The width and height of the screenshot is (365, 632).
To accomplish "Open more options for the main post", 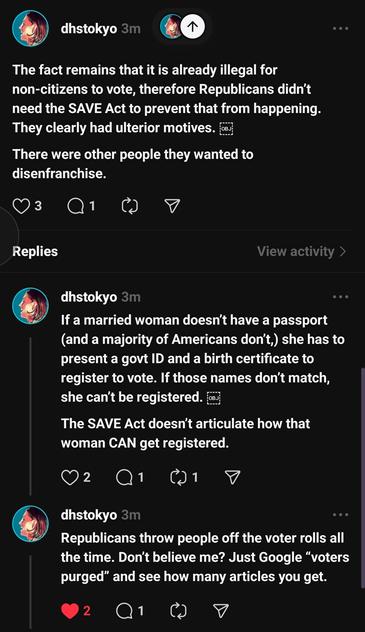I will coord(340,29).
